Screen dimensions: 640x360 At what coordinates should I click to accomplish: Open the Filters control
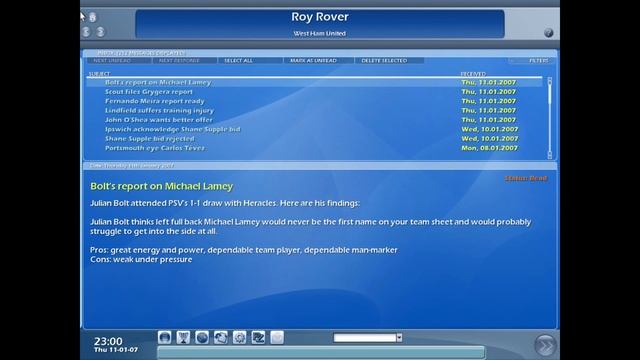532,60
